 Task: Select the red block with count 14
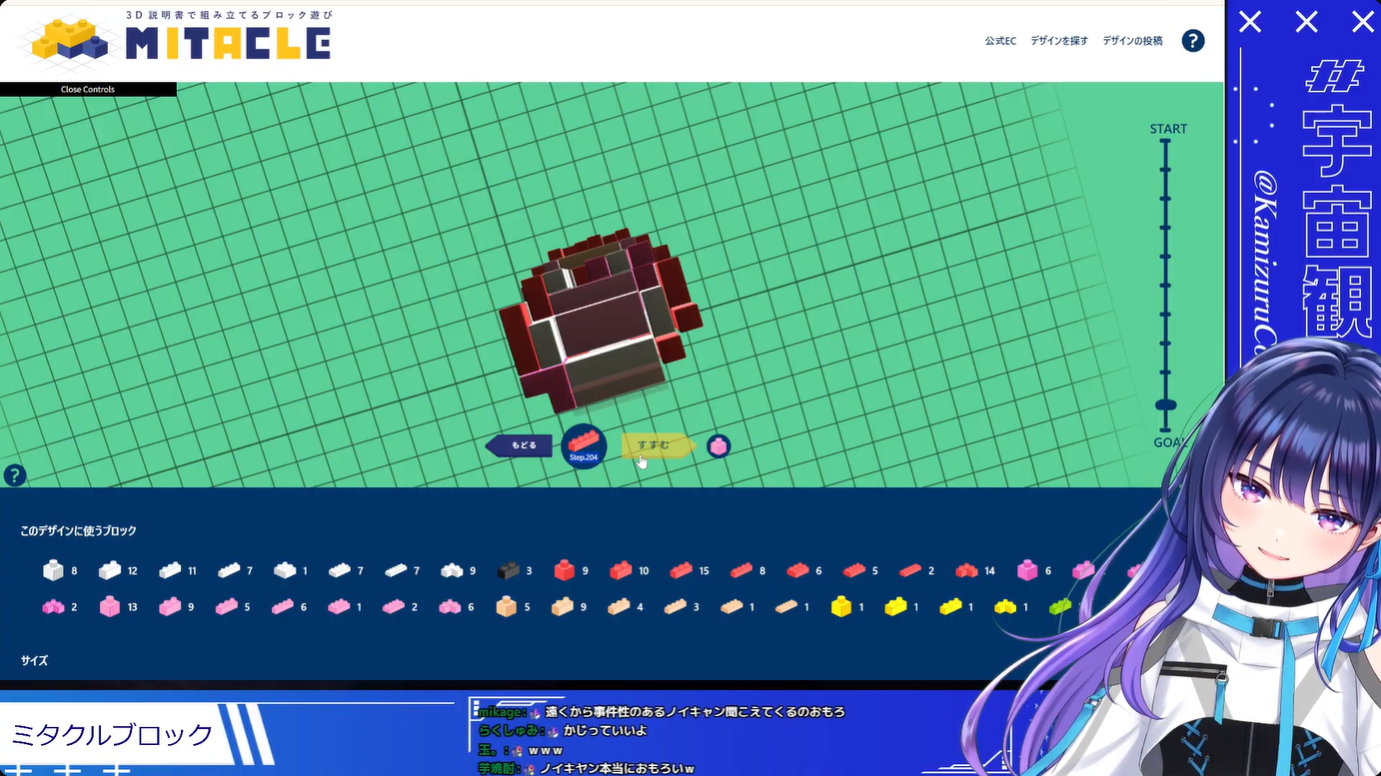pos(966,570)
